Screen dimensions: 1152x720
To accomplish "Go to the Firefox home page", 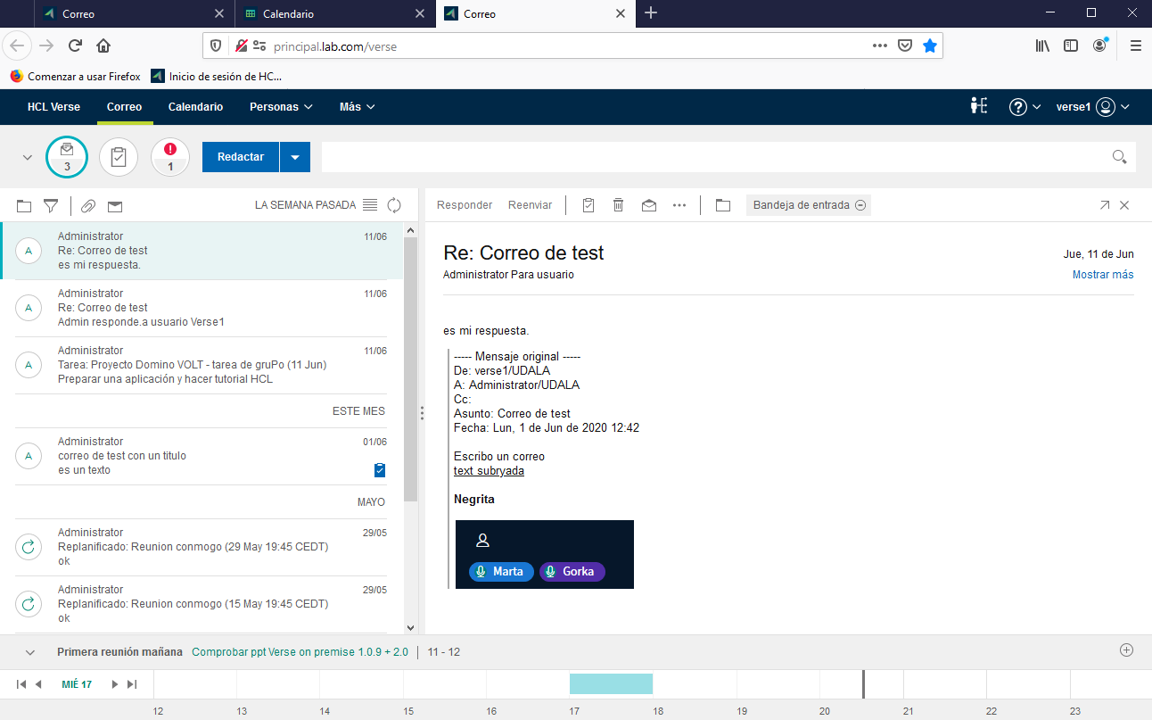I will 104,46.
